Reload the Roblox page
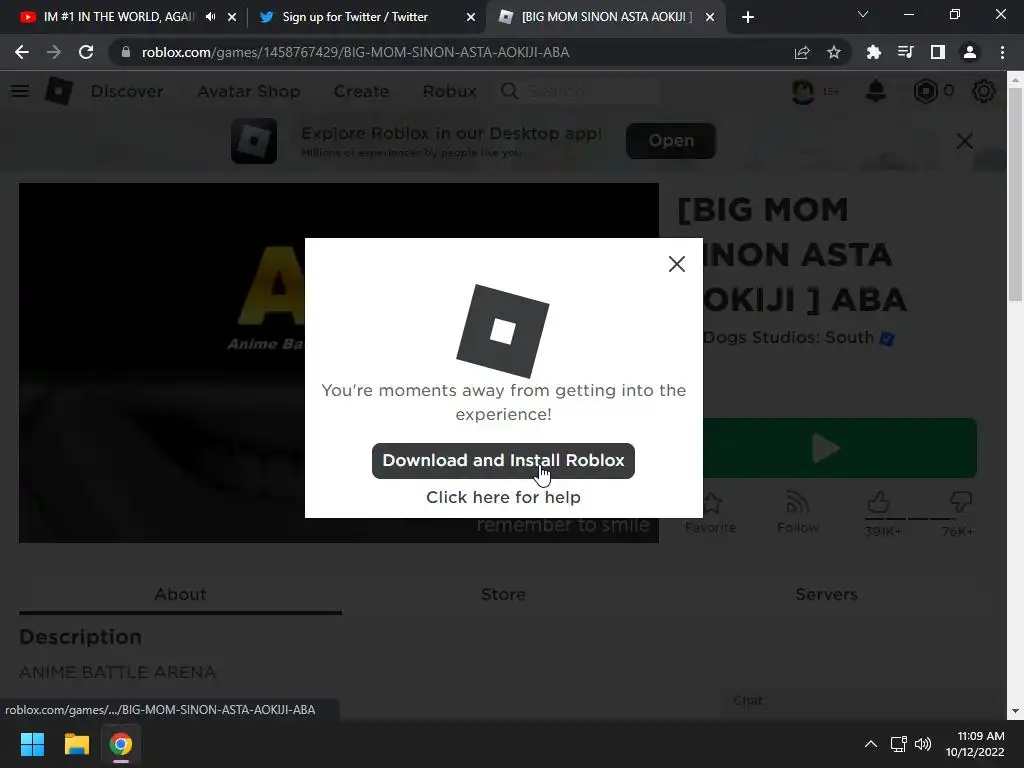The height and width of the screenshot is (768, 1024). point(86,52)
